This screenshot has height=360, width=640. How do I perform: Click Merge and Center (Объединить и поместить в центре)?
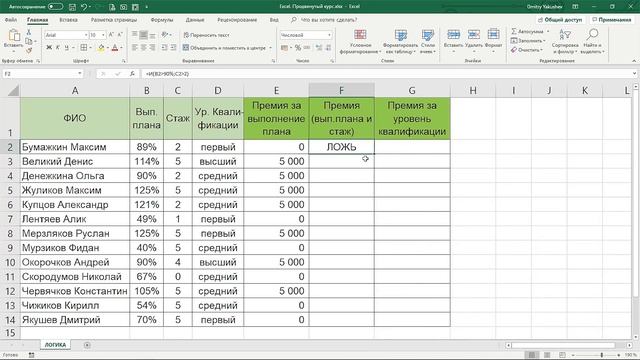(x=224, y=48)
